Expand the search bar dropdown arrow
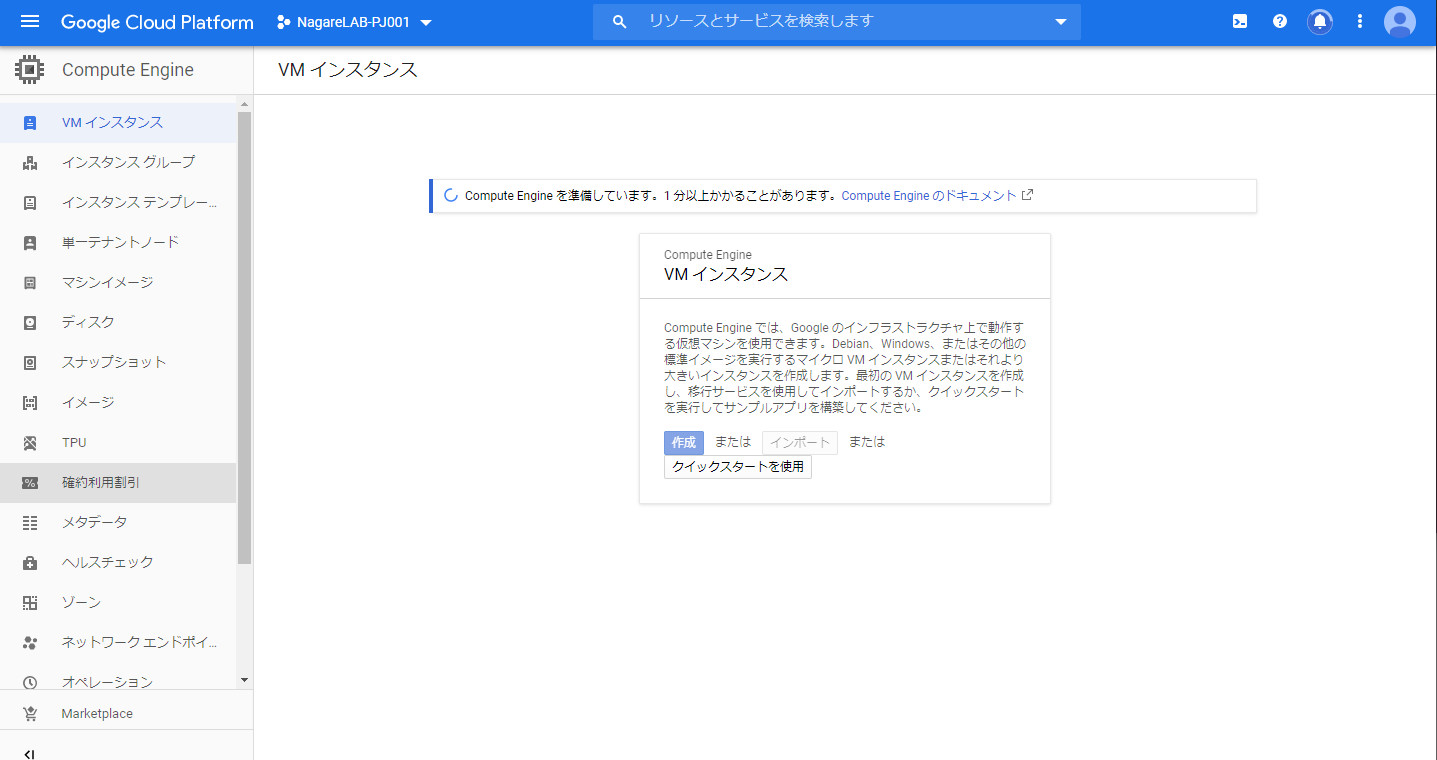 [x=1061, y=22]
